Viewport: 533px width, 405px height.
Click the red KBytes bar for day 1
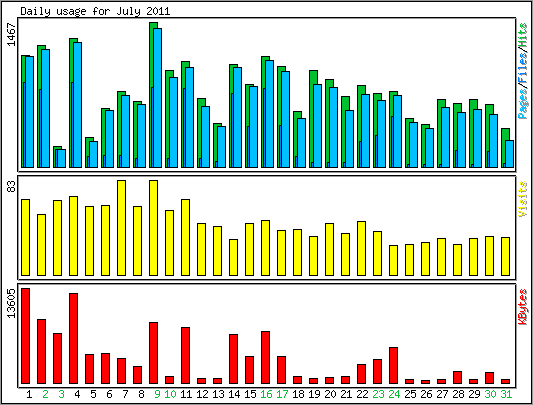(x=25, y=336)
